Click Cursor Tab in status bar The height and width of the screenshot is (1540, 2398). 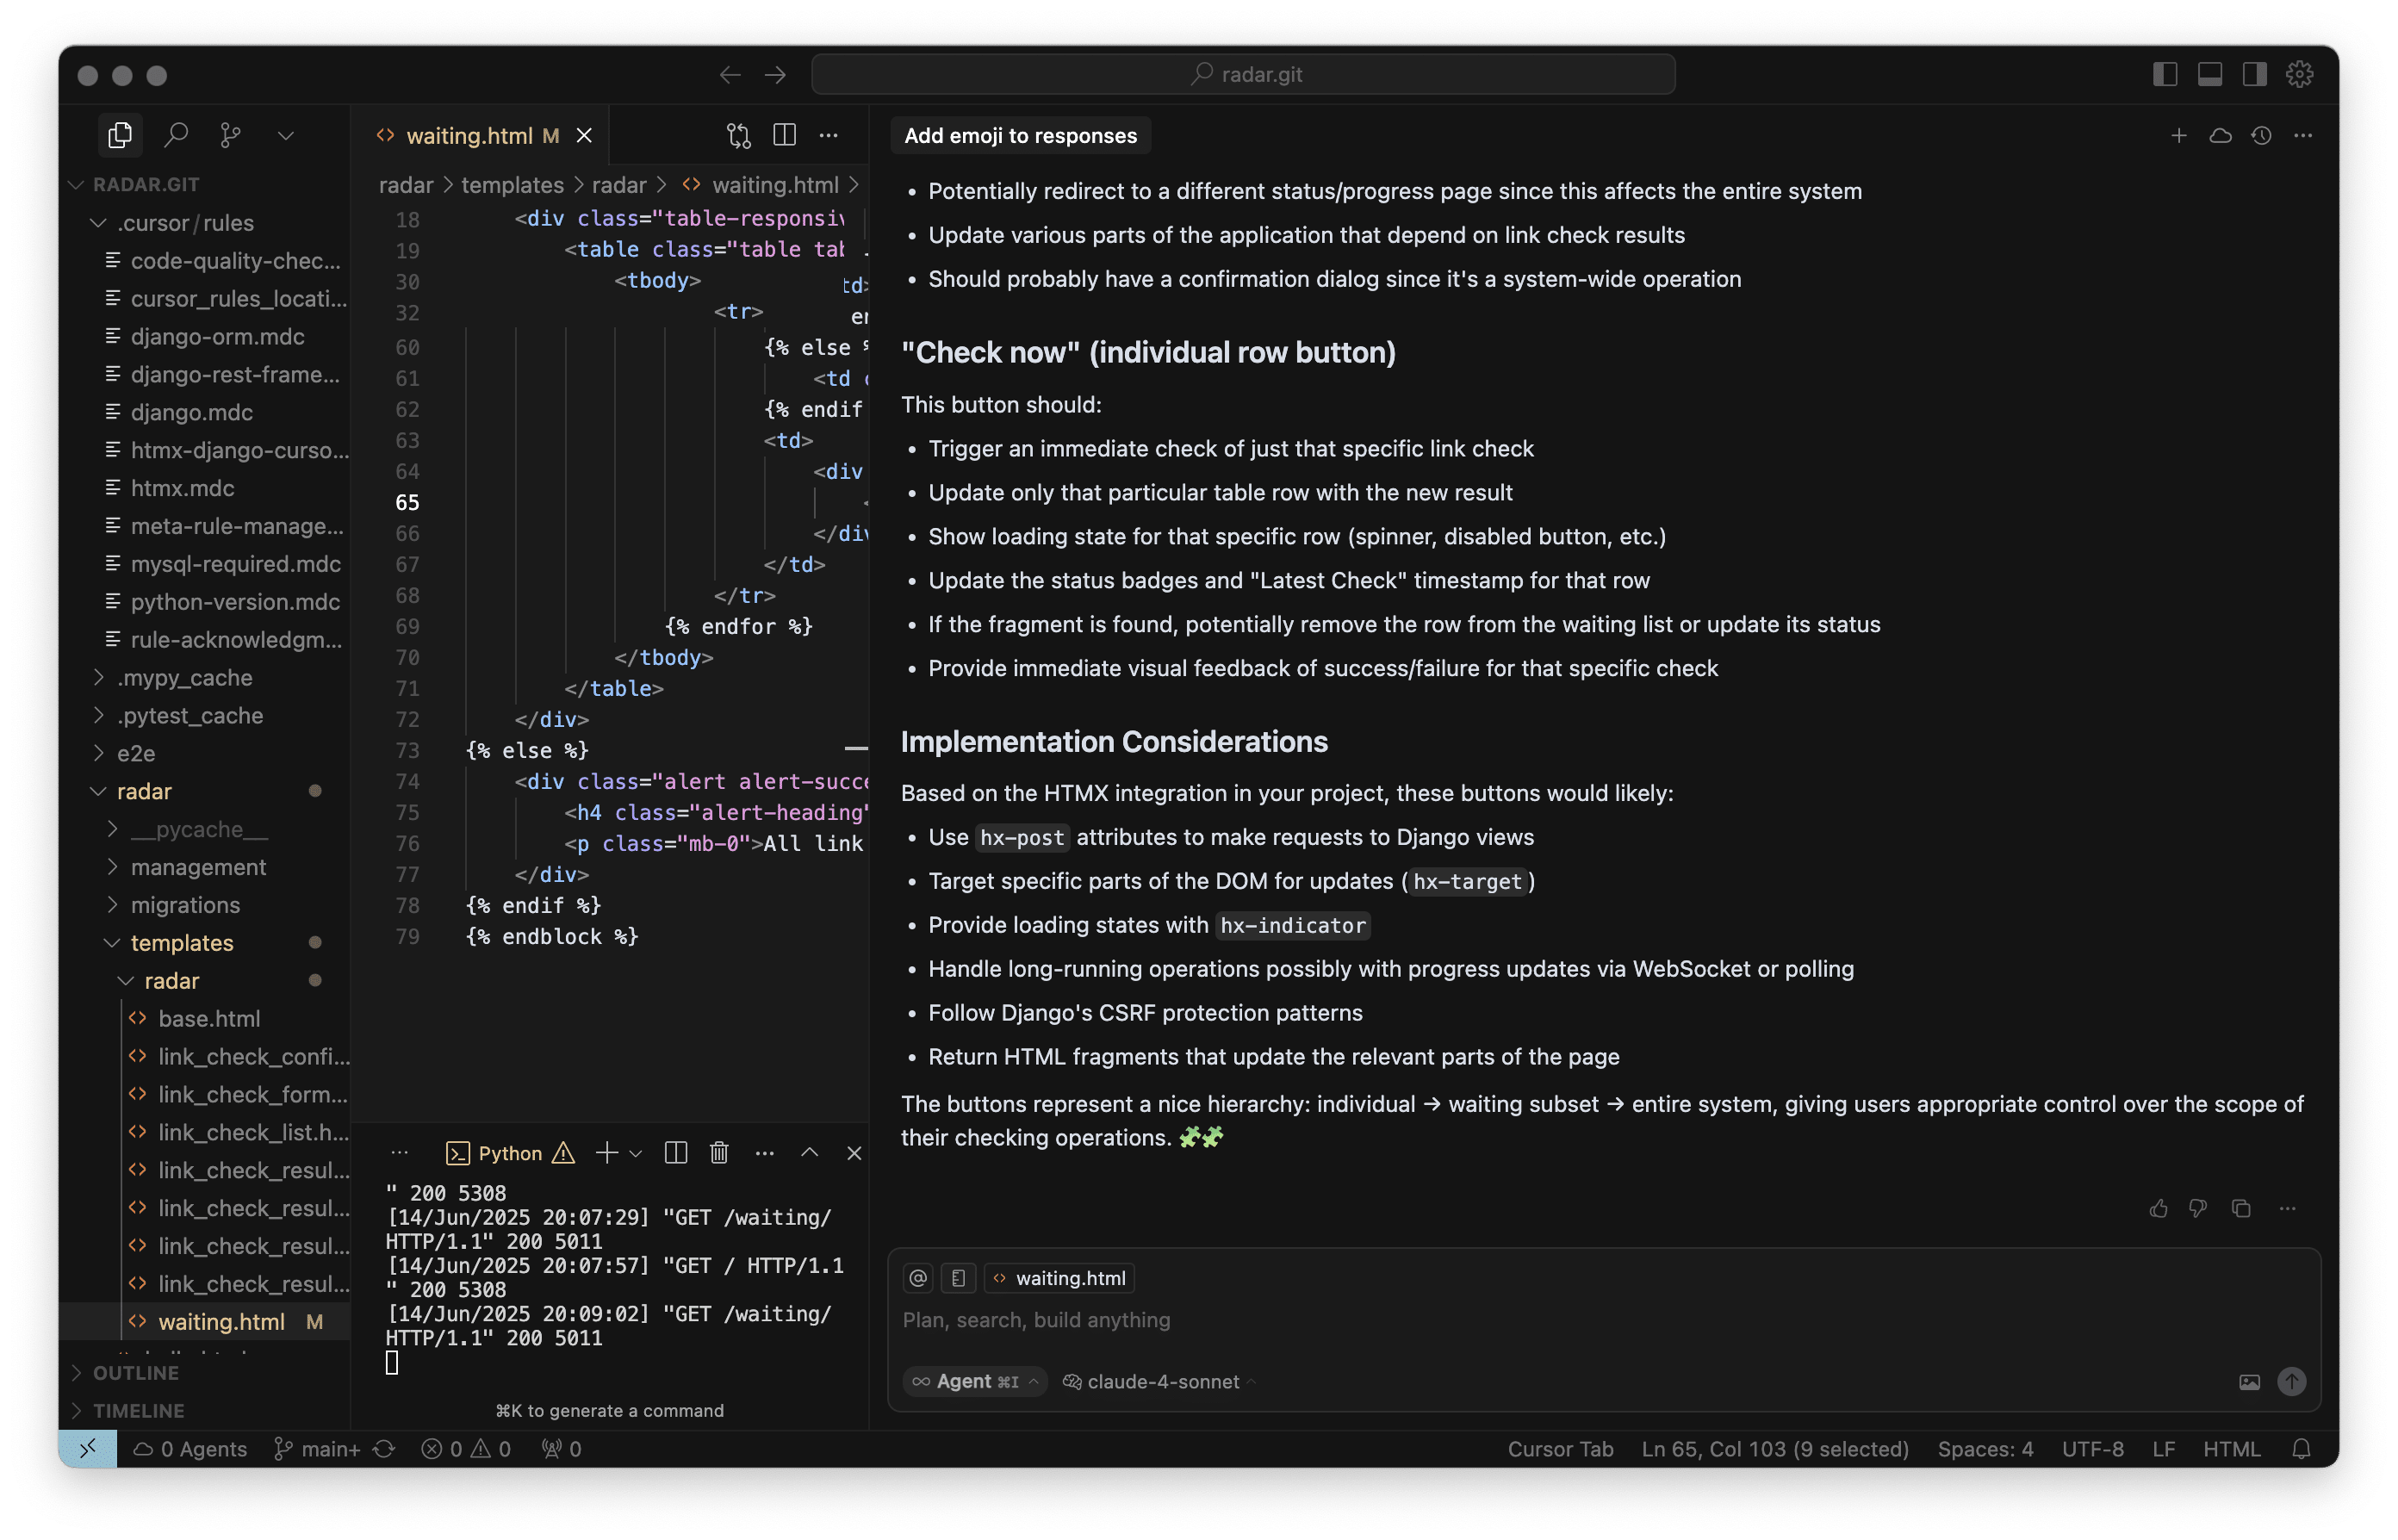coord(1559,1449)
